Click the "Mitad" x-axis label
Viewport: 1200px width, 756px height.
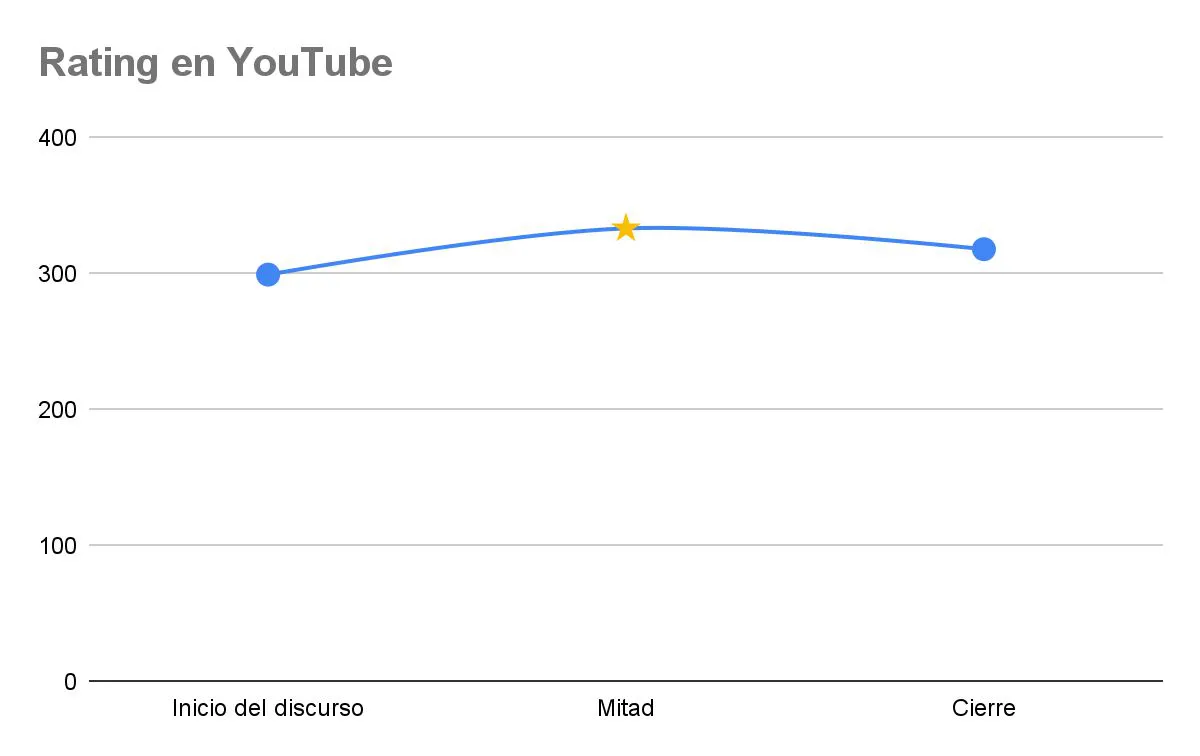pos(625,709)
